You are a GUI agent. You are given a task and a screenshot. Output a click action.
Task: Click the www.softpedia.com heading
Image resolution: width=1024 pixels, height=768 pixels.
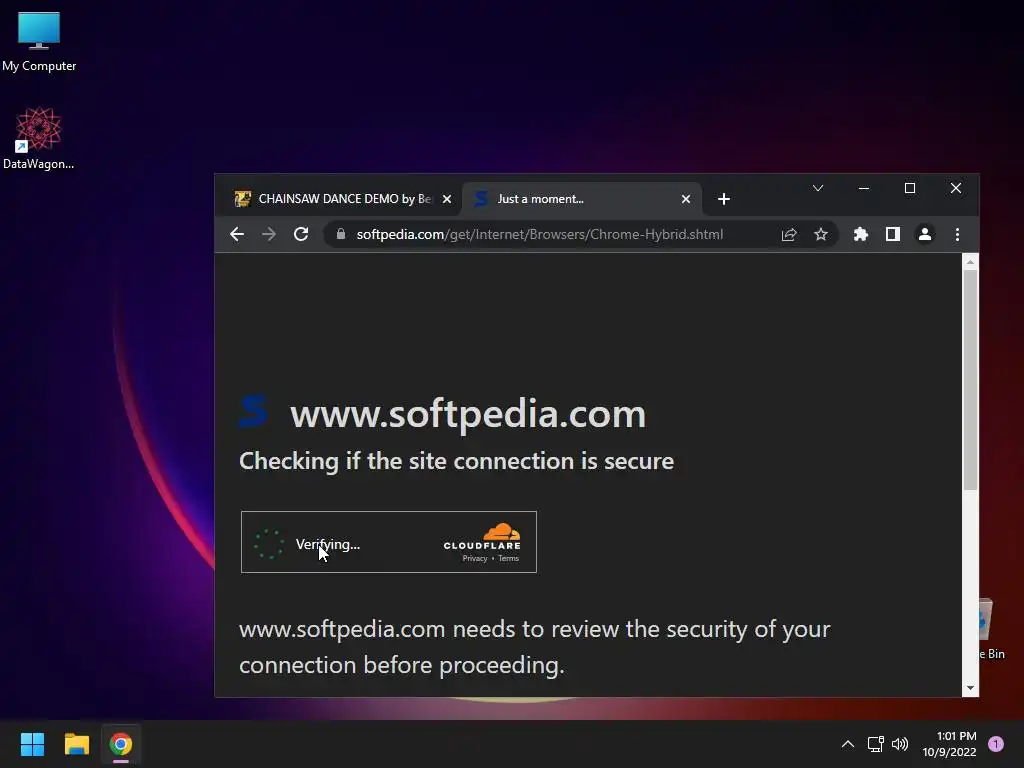point(468,414)
